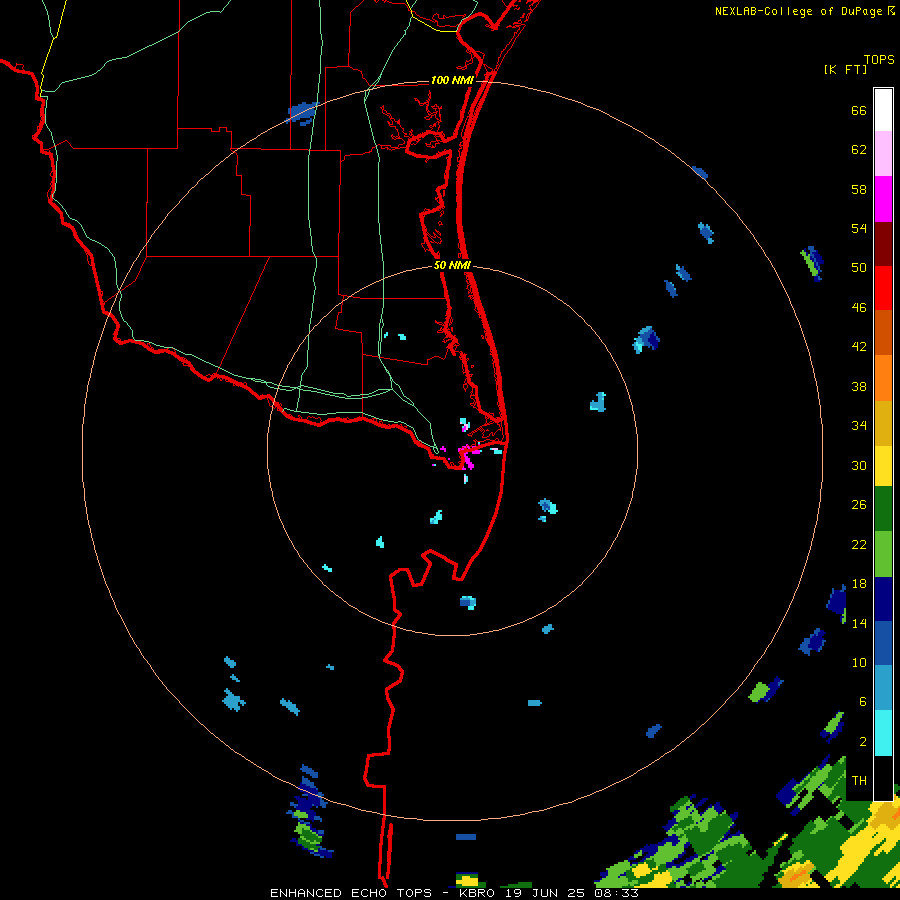
Task: Click the legend value '2'
Action: [x=863, y=741]
